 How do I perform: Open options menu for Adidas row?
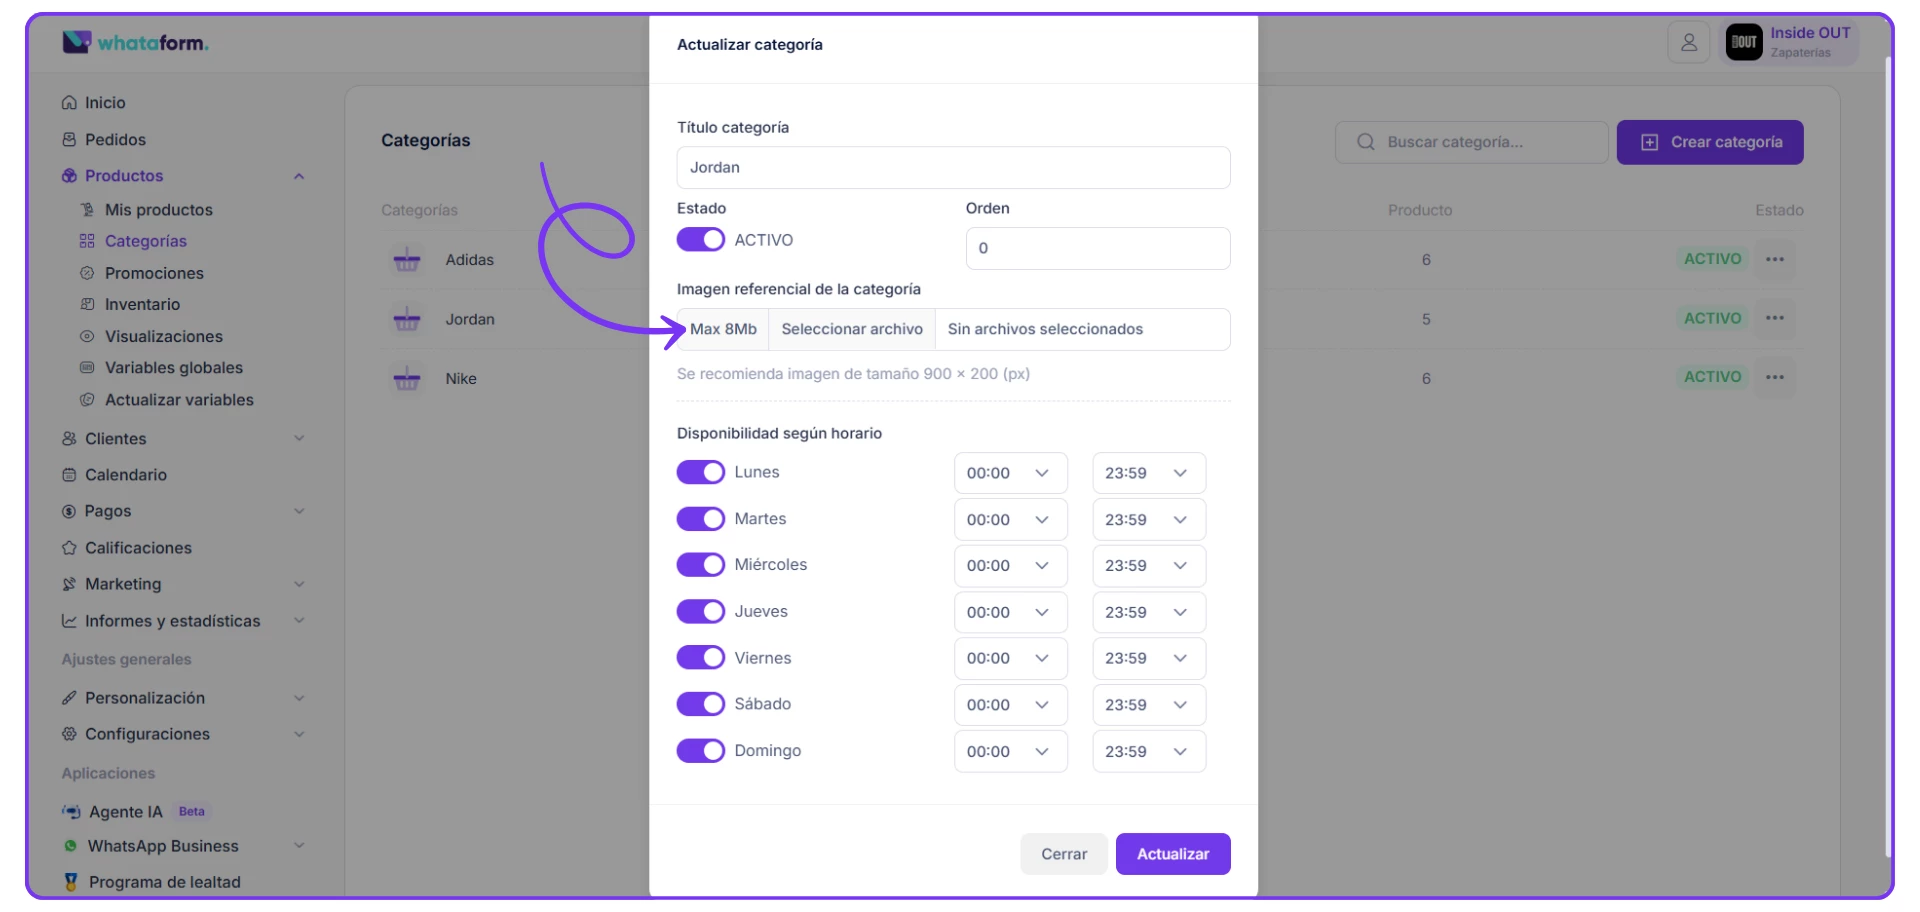(1774, 259)
